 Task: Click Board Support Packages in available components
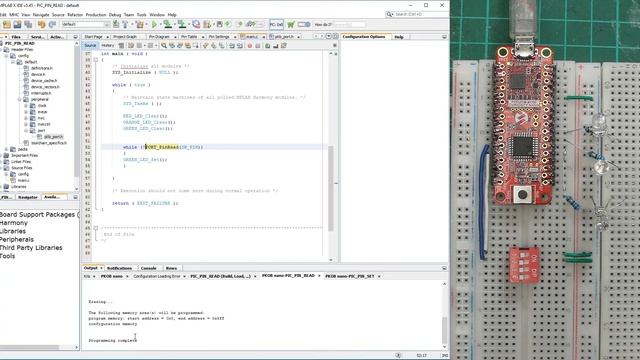coord(38,214)
